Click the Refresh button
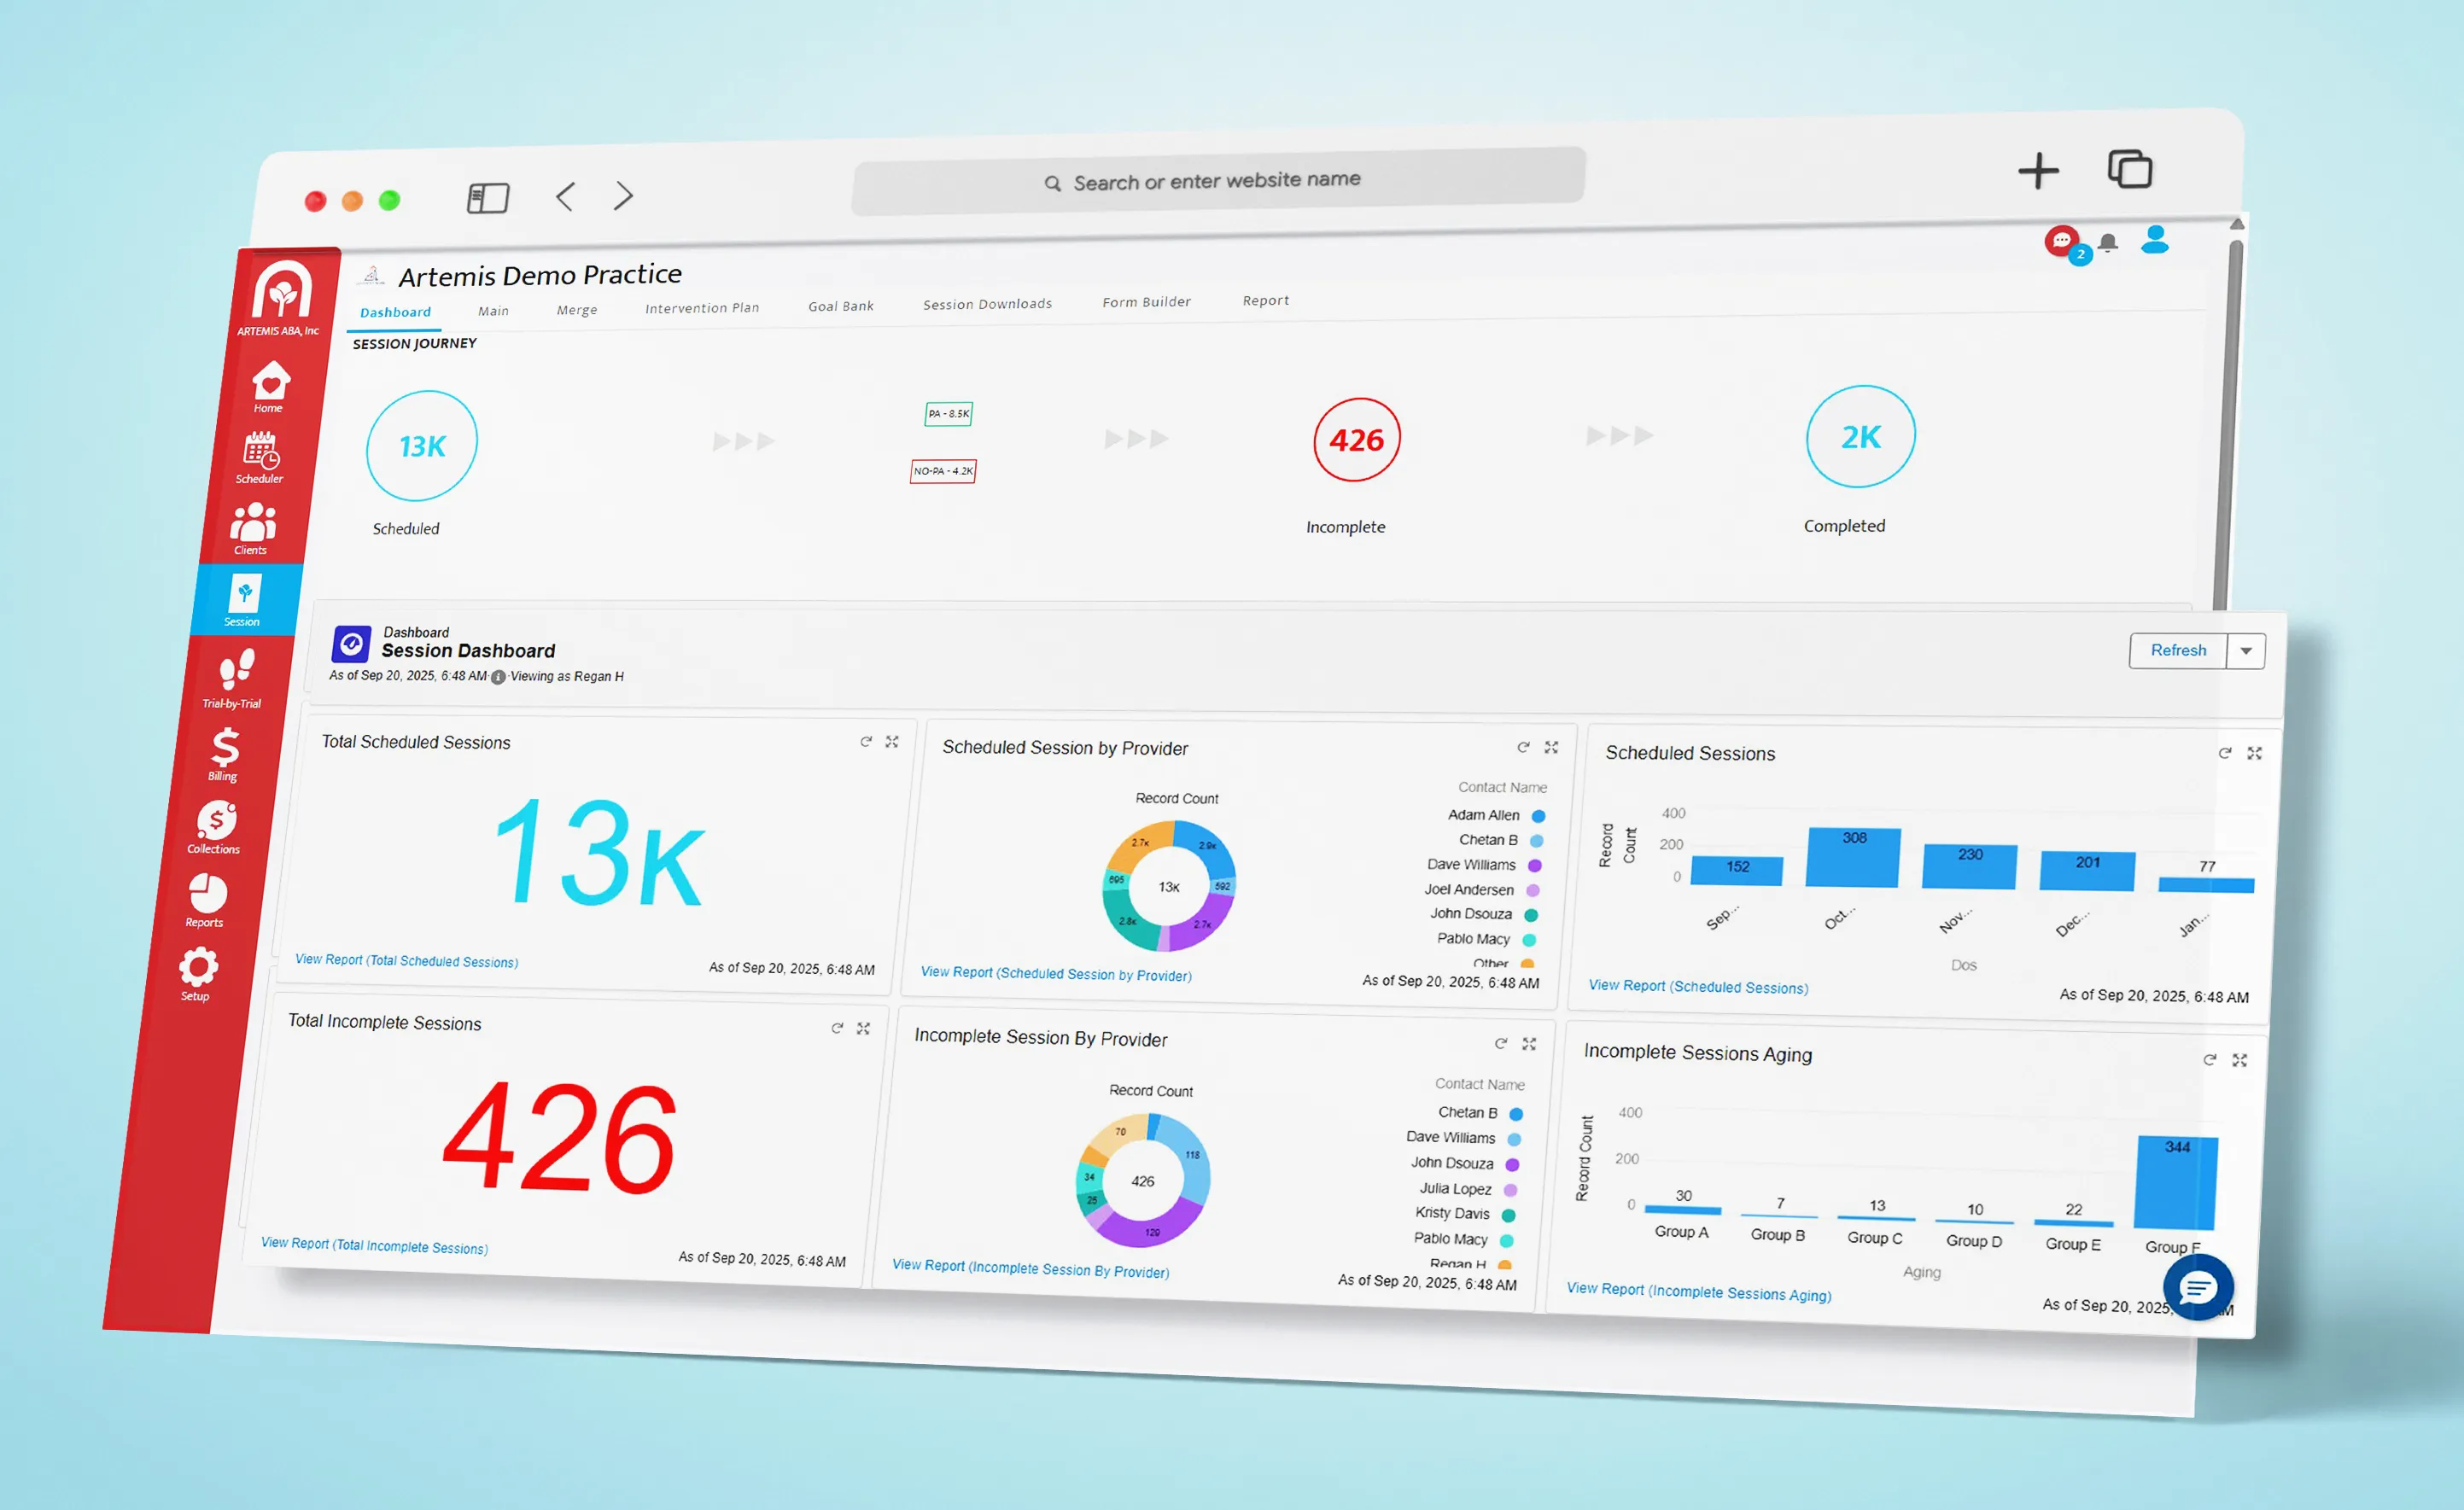This screenshot has width=2464, height=1510. (x=2179, y=650)
